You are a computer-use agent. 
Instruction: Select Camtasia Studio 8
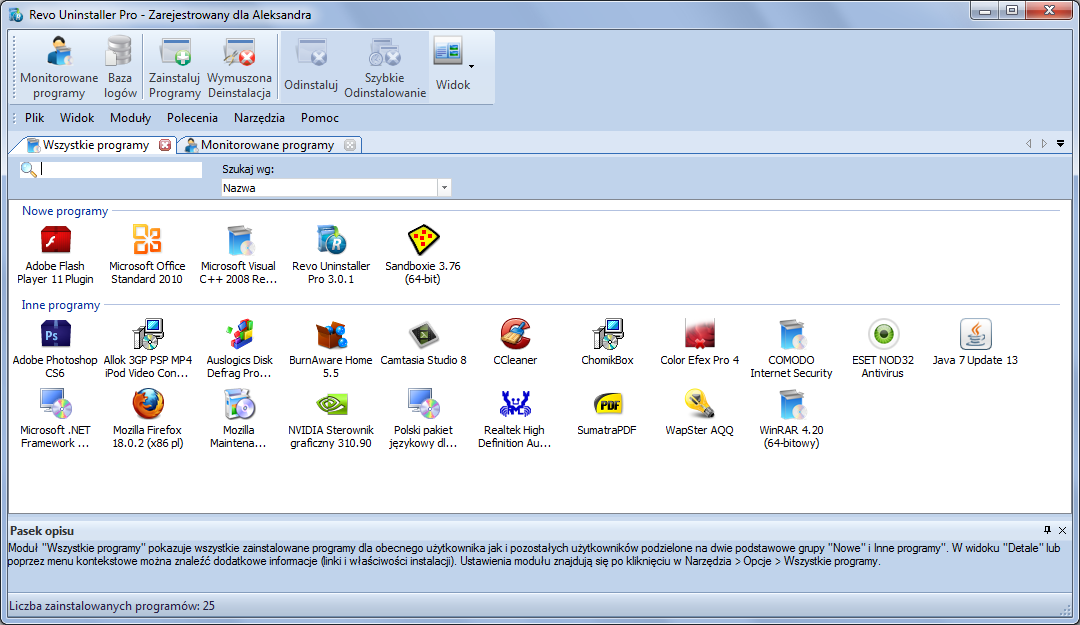[x=423, y=342]
